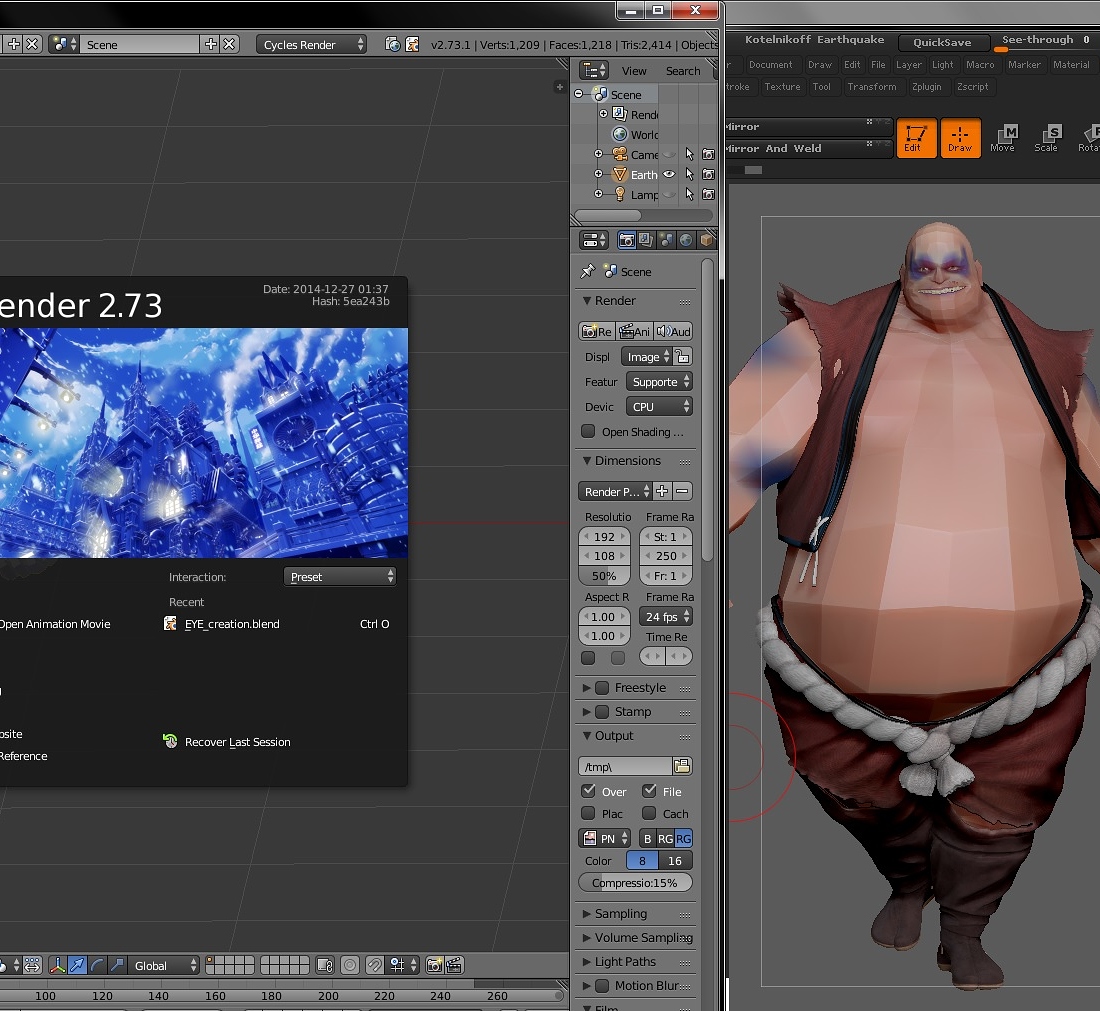
Task: Switch to the Object properties cube tab
Action: coord(706,241)
